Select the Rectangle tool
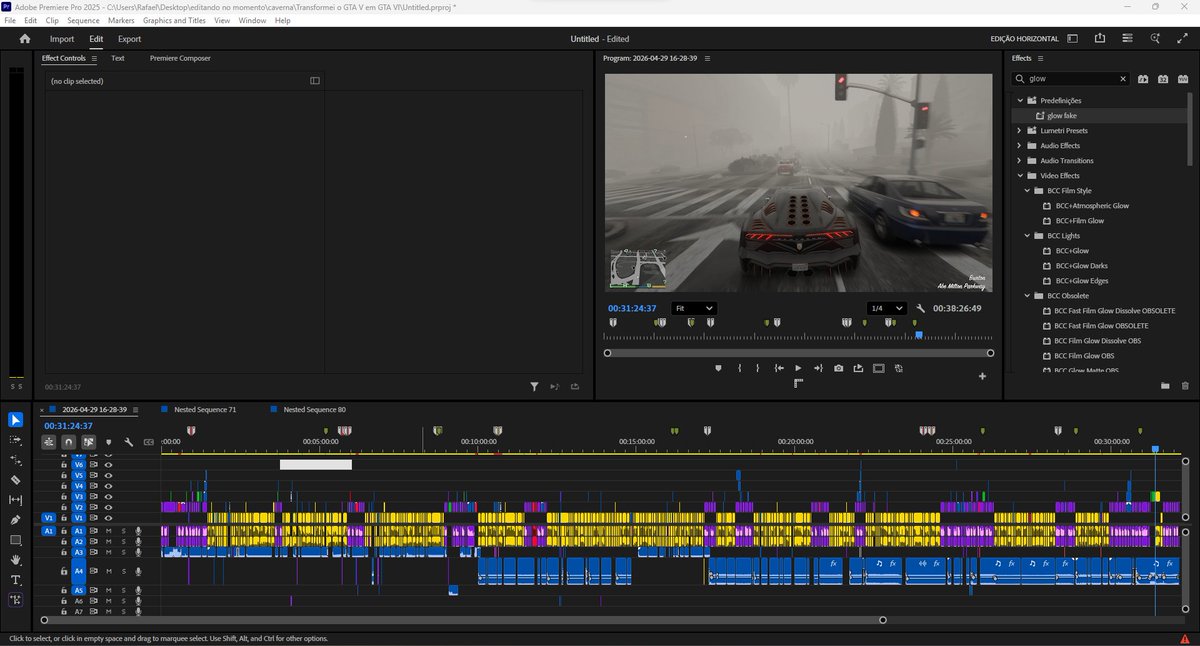The image size is (1200, 646). point(16,540)
